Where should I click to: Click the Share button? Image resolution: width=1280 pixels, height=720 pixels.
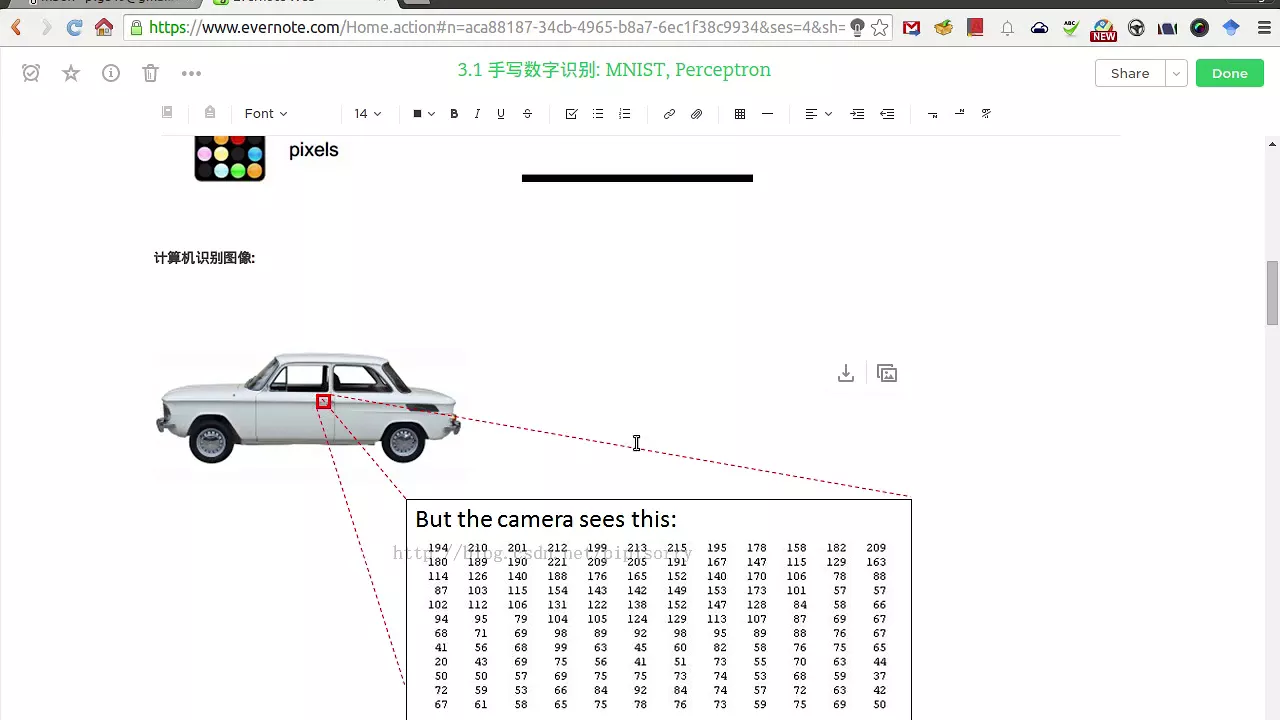point(1130,73)
